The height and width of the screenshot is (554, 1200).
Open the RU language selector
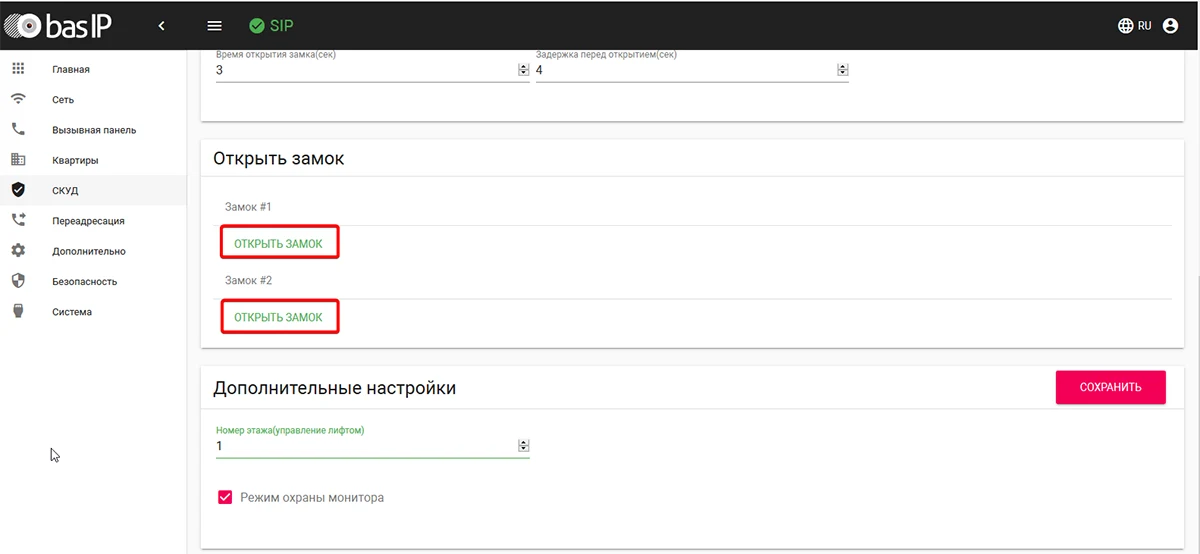[1135, 26]
